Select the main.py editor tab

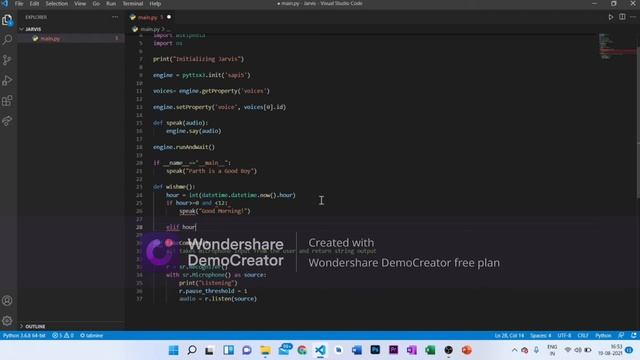click(149, 17)
